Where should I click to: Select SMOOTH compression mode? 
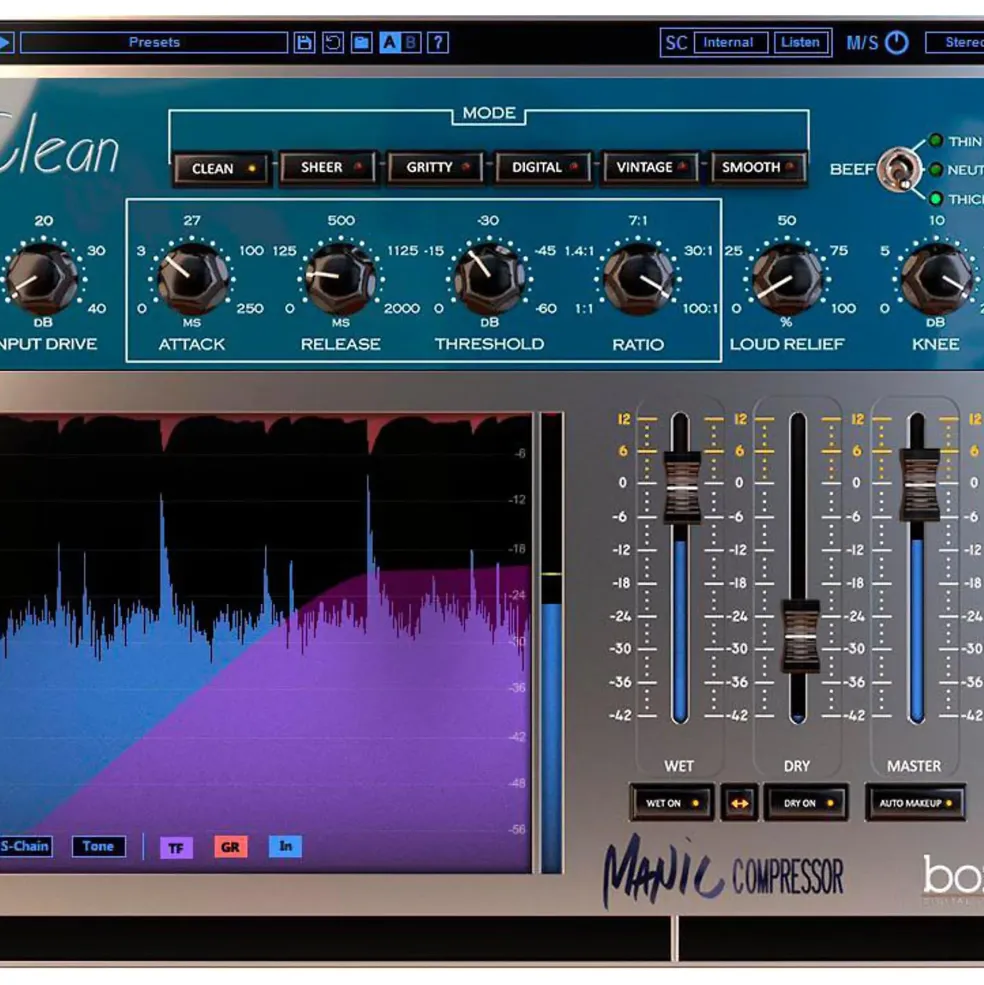(758, 167)
